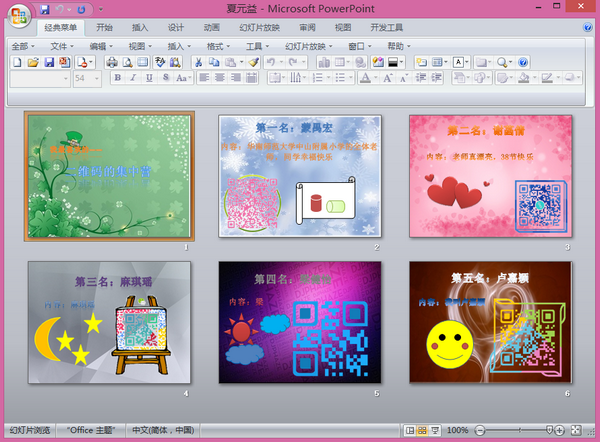This screenshot has width=600, height=442.
Task: Increase indent level icon
Action: [436, 78]
